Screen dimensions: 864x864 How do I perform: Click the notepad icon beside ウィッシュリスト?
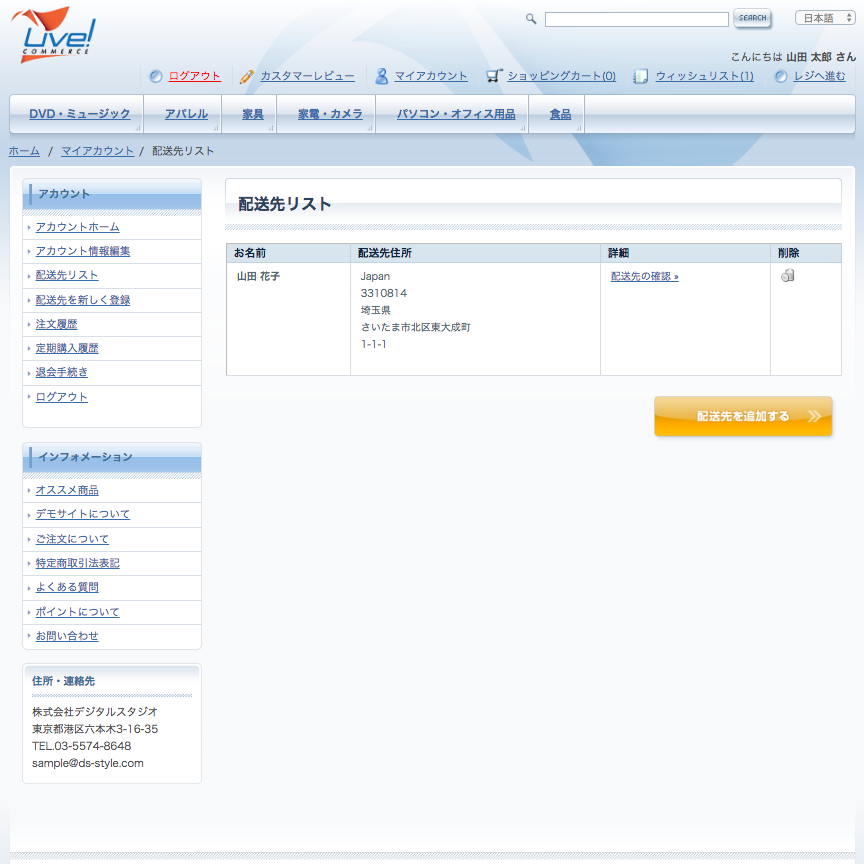click(x=641, y=76)
